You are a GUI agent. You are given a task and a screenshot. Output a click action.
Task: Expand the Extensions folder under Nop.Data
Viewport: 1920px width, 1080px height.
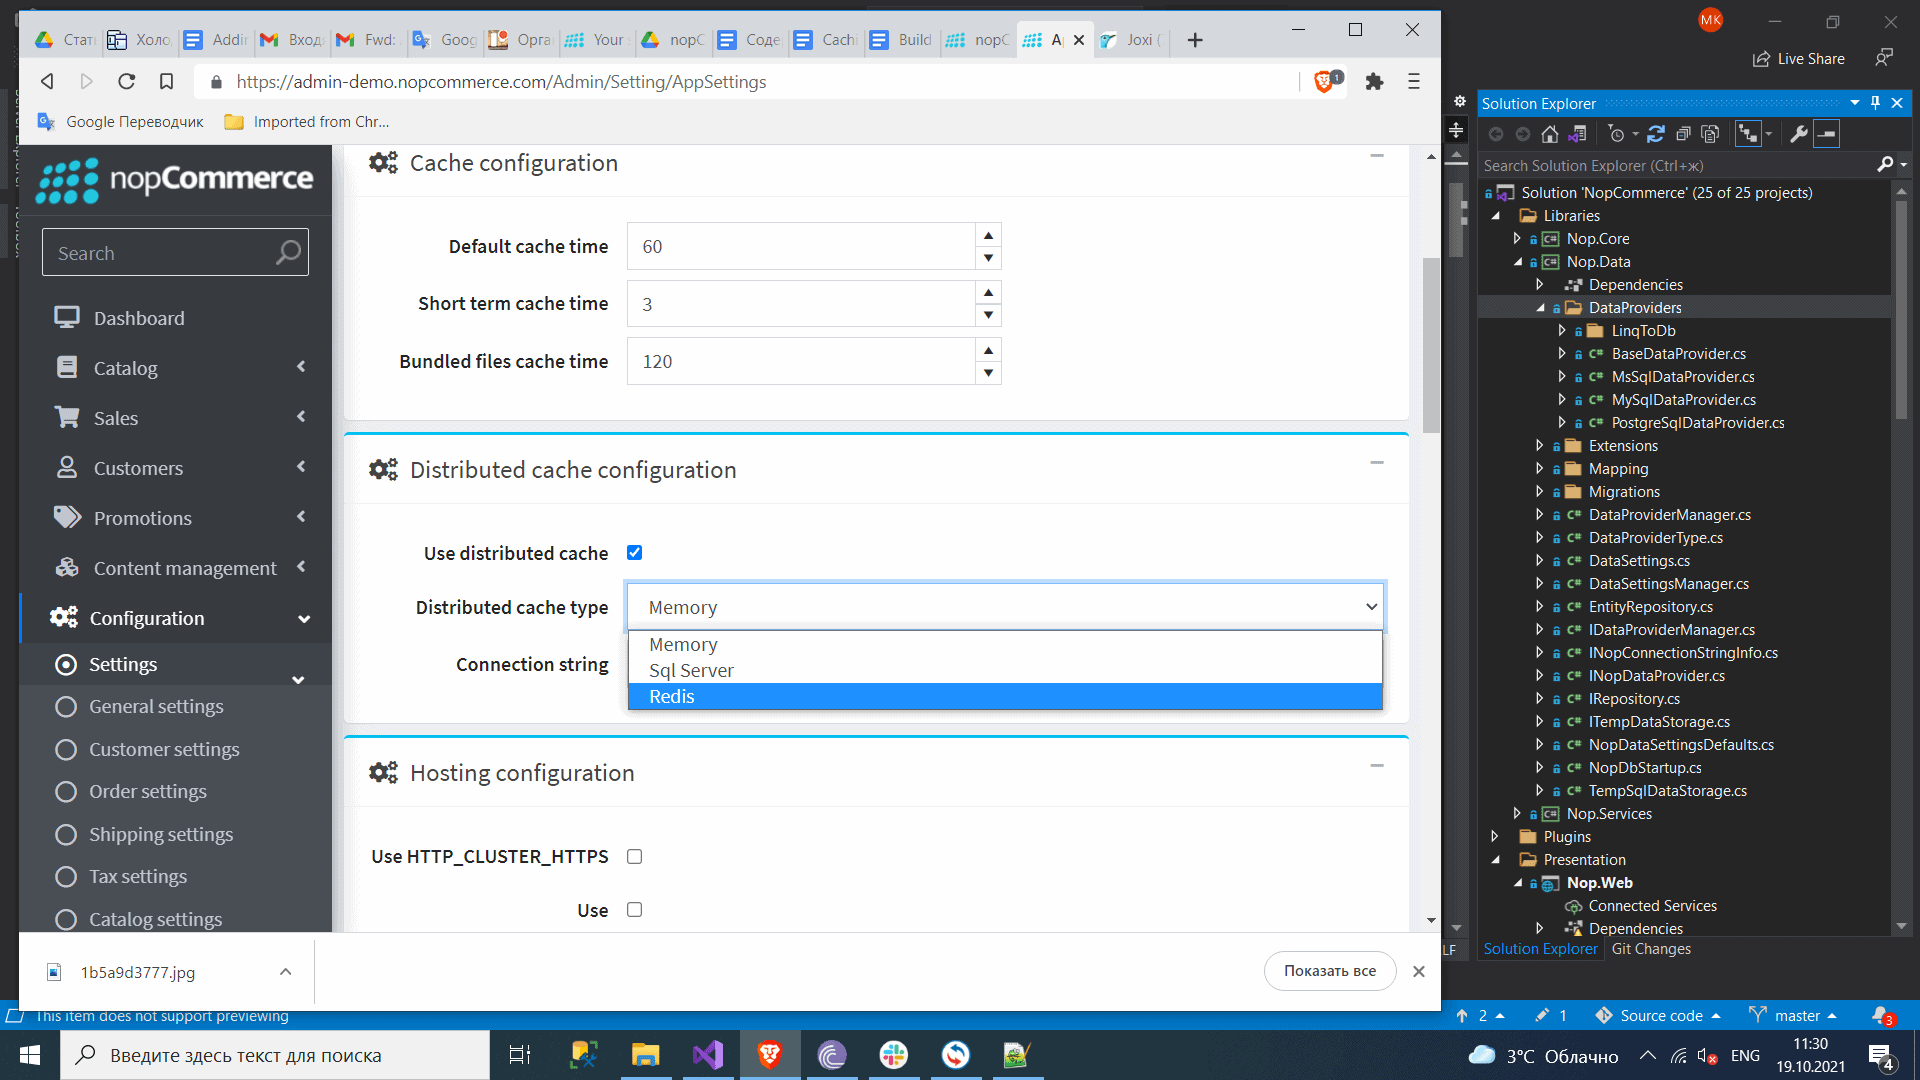pos(1540,445)
